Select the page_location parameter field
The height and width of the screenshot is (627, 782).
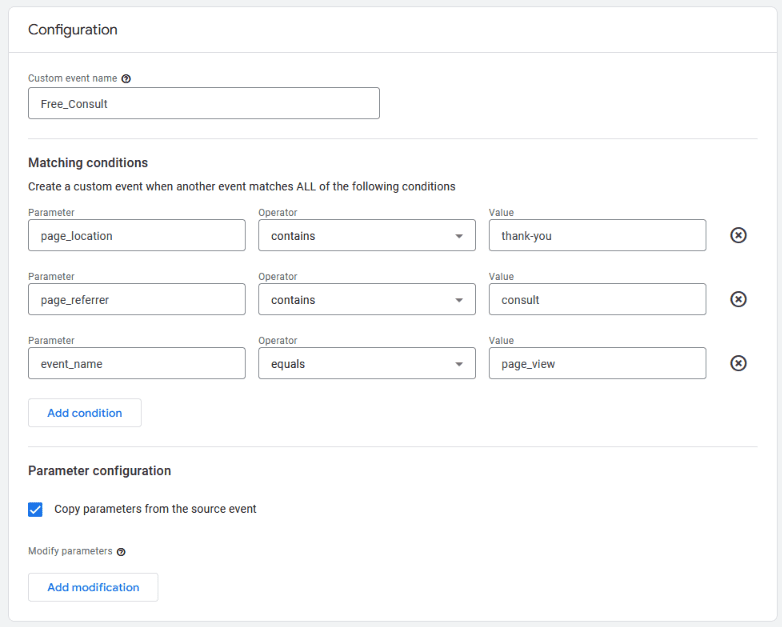tap(137, 235)
